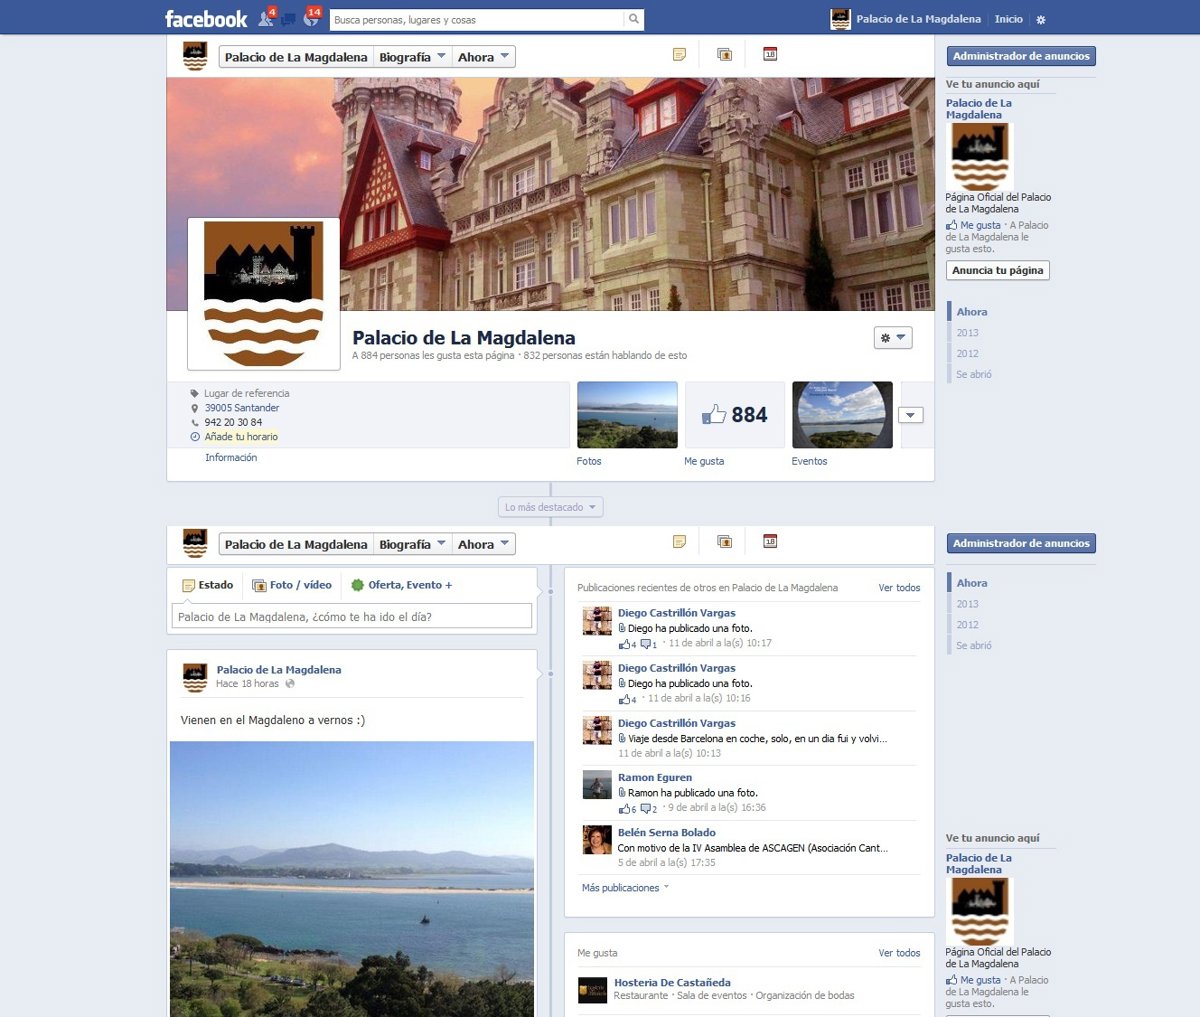Open the 'Lo más destacado' filter dropdown
The height and width of the screenshot is (1017, 1200).
[x=550, y=507]
